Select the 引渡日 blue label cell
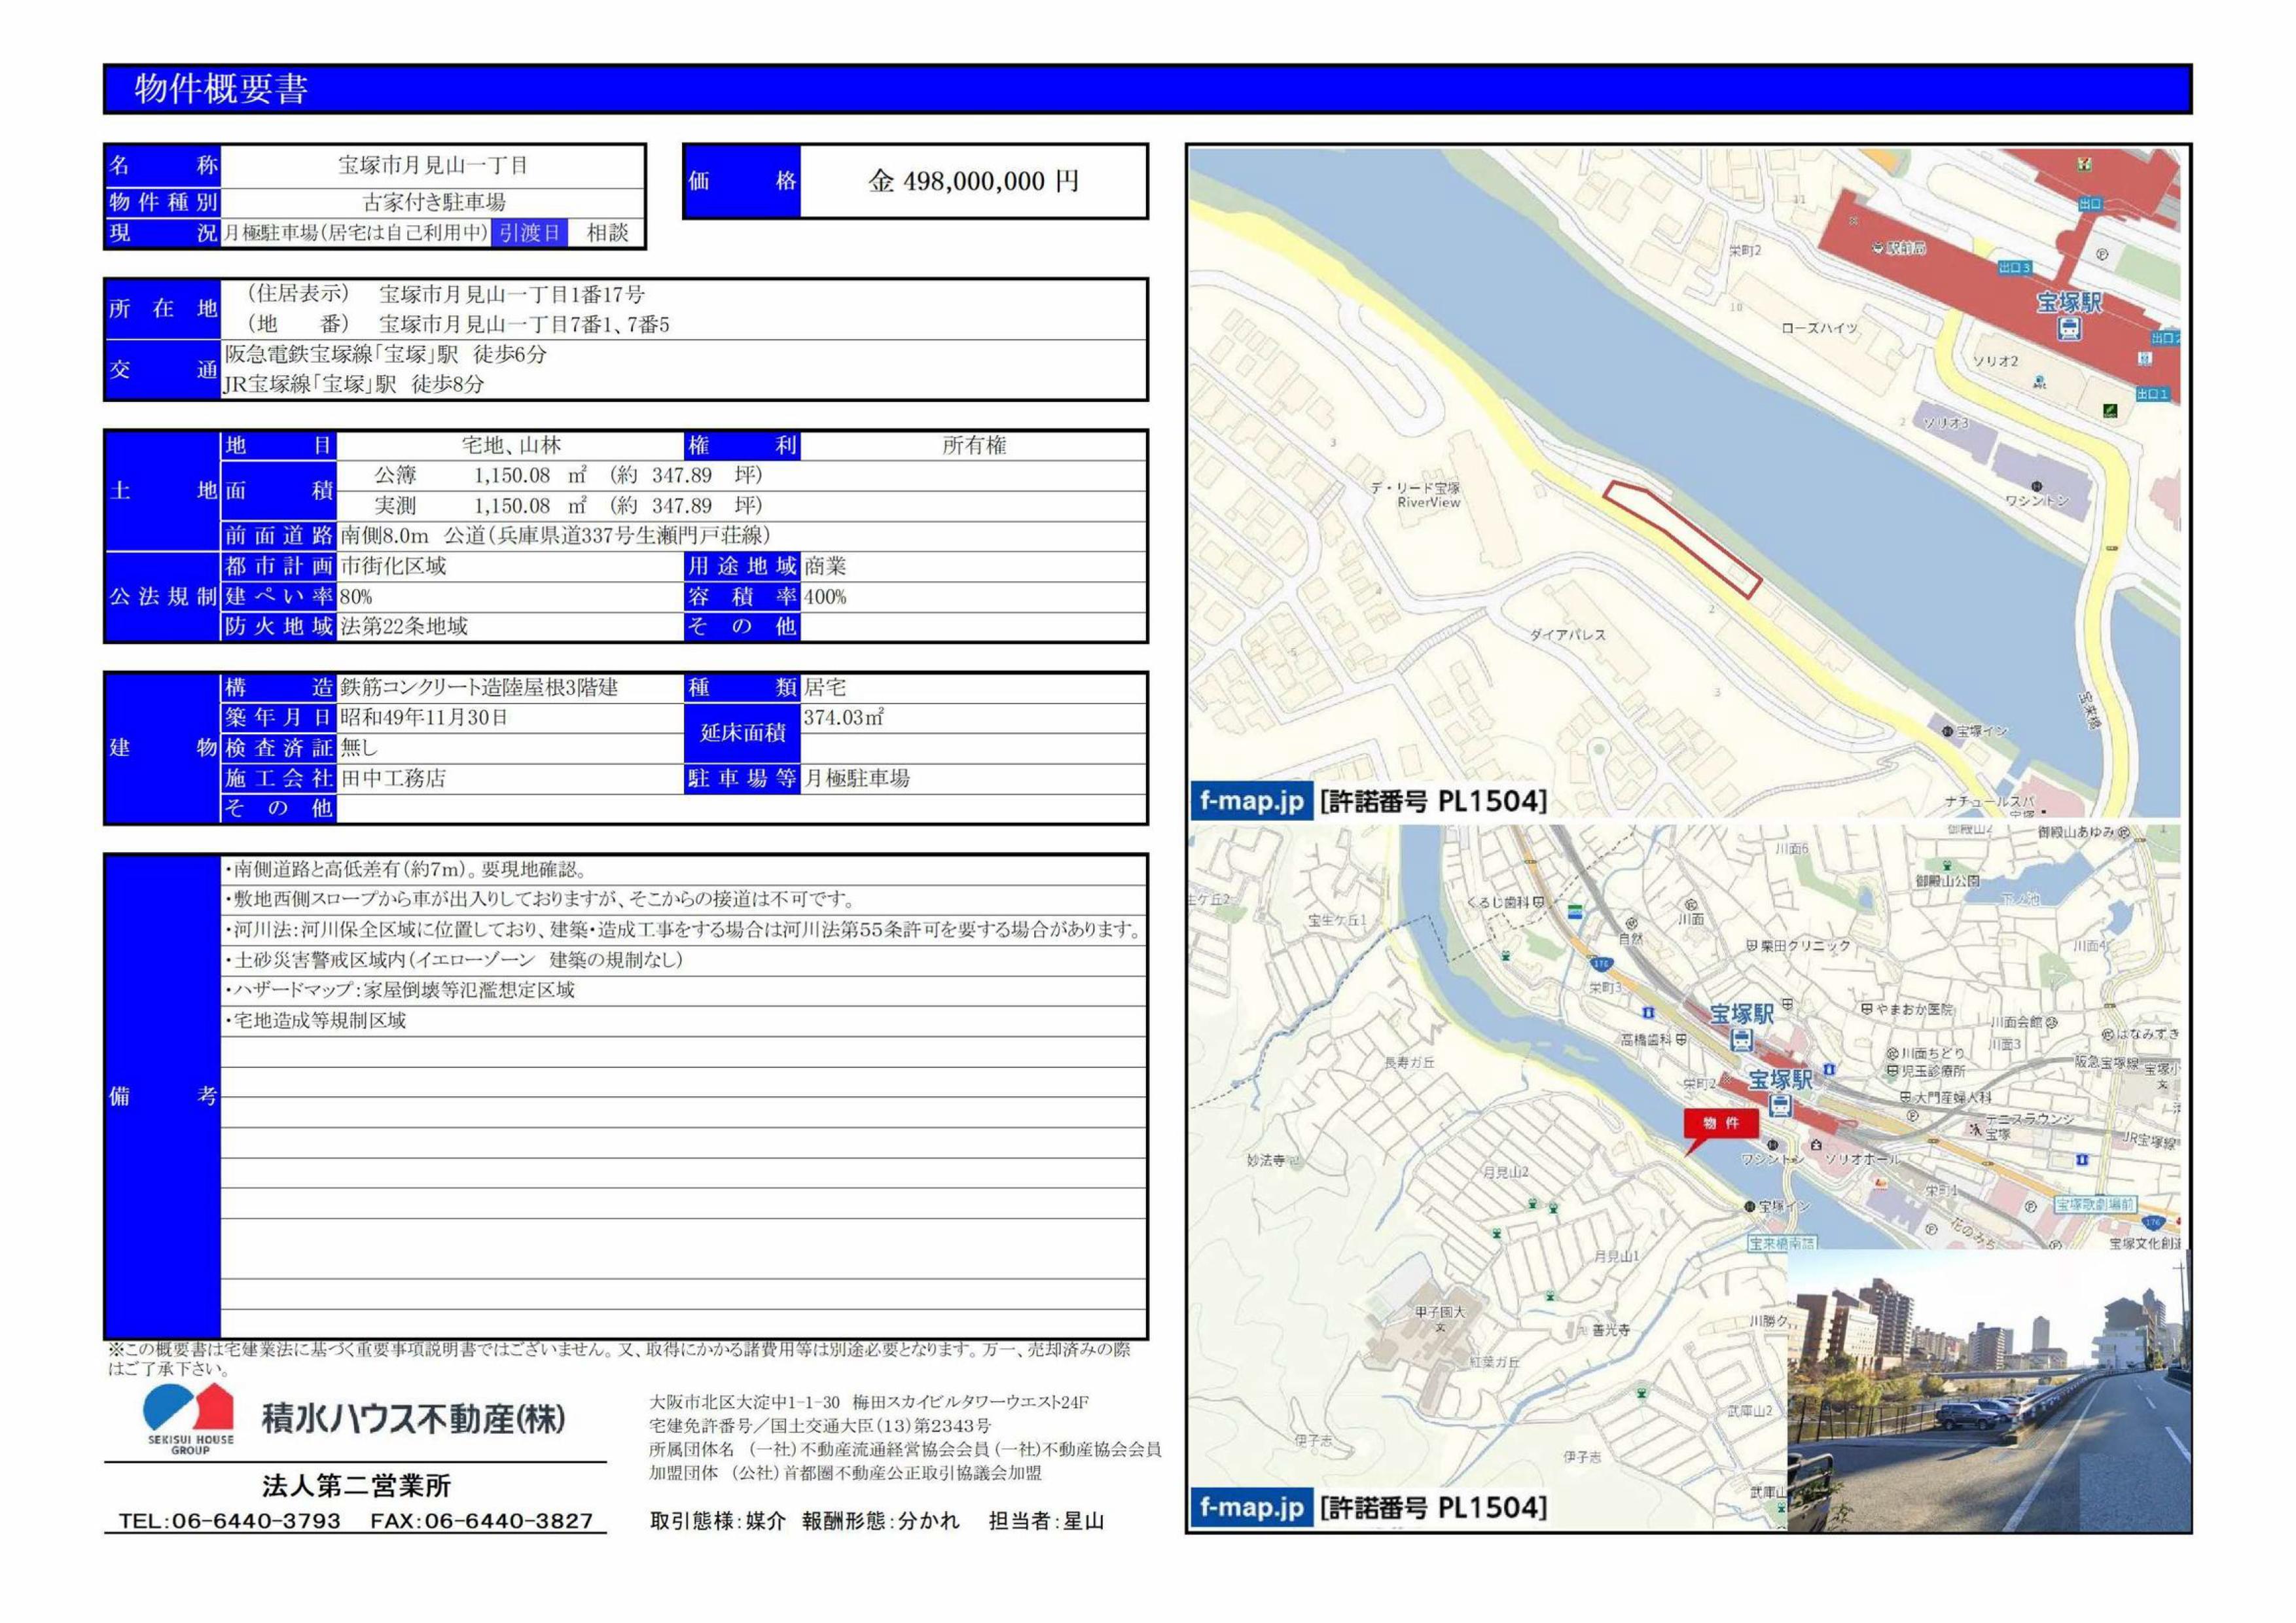Screen dimensions: 2296x1623 coord(531,233)
